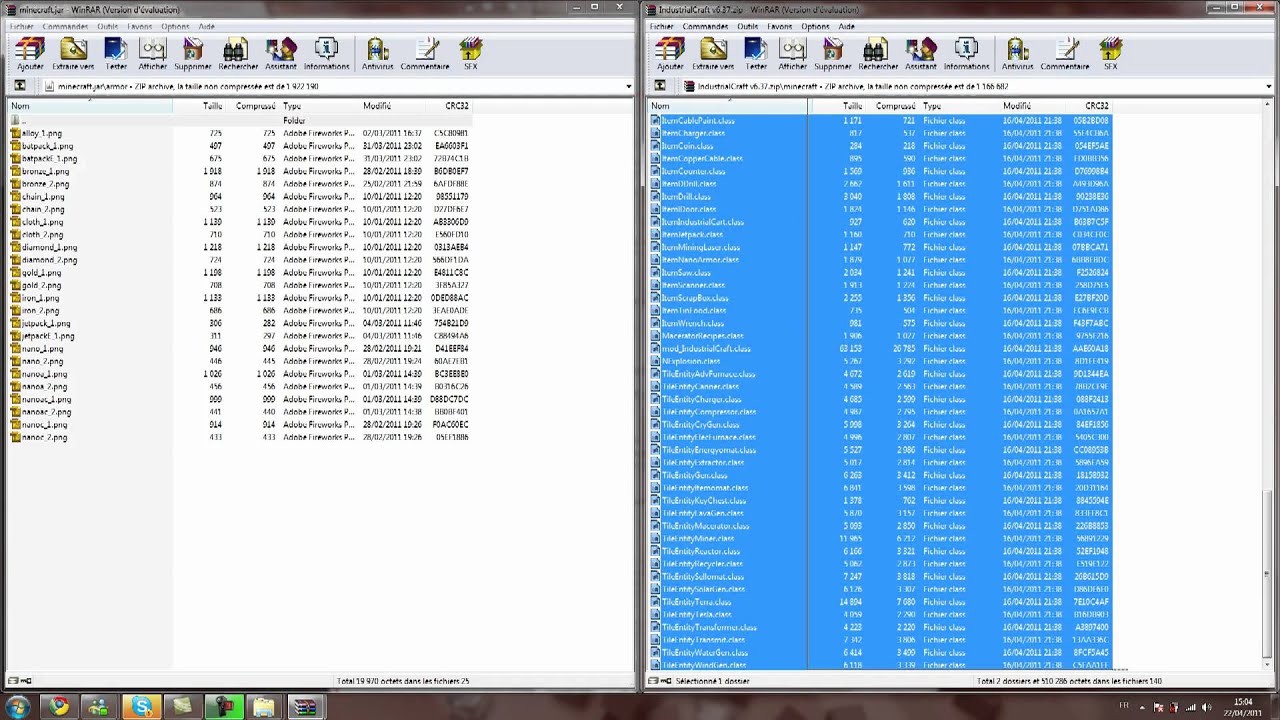Image resolution: width=1280 pixels, height=720 pixels.
Task: Click Ajouter icon in IndustrialCraft window
Action: click(670, 53)
